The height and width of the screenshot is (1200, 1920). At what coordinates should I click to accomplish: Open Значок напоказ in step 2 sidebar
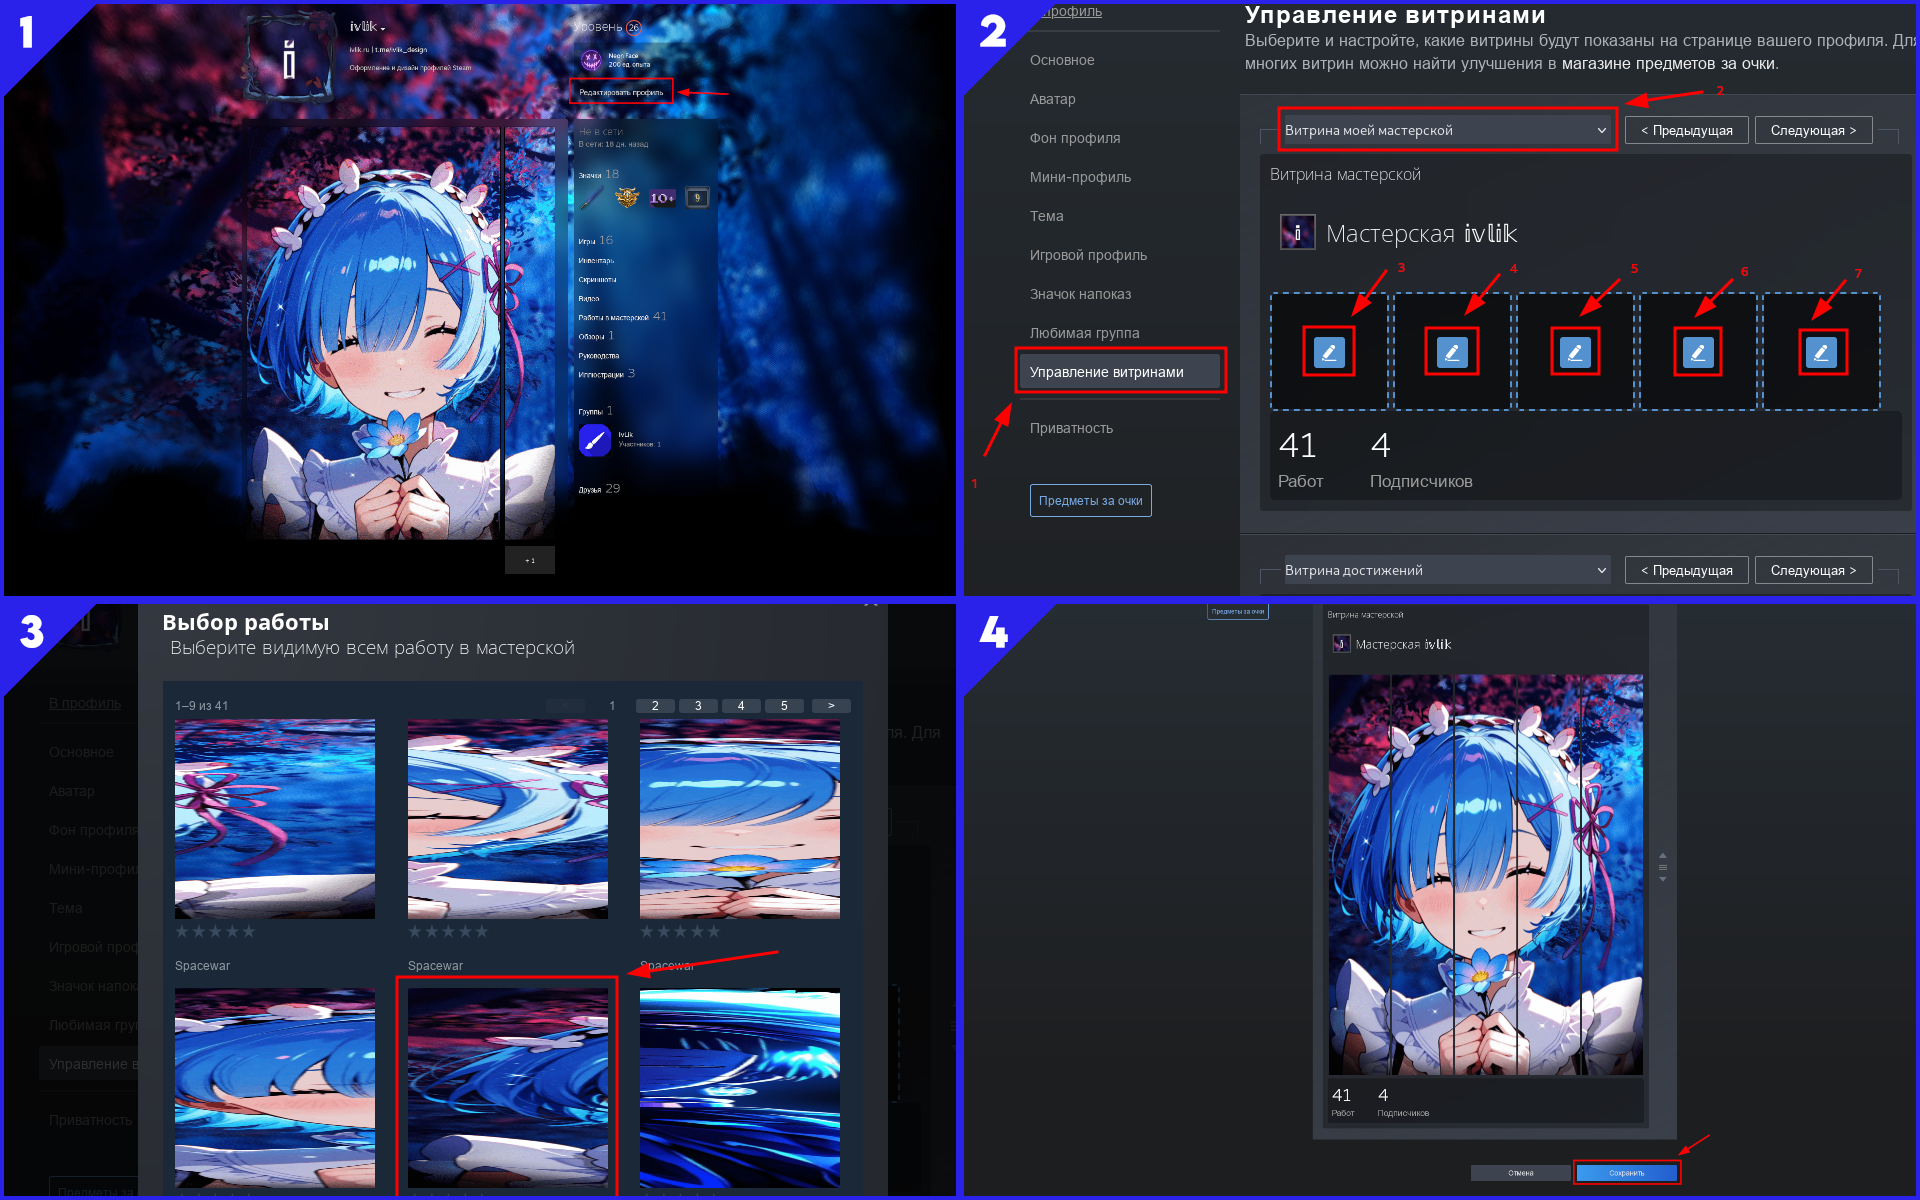pyautogui.click(x=1080, y=294)
